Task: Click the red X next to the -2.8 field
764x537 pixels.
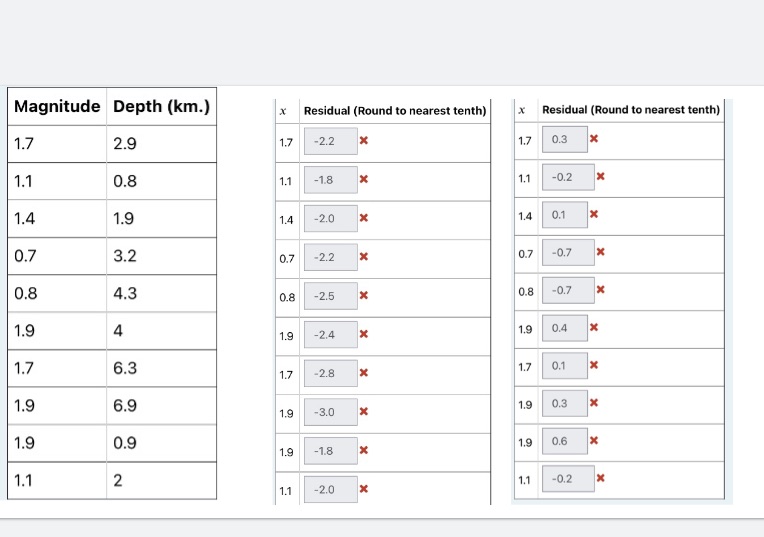Action: [363, 373]
